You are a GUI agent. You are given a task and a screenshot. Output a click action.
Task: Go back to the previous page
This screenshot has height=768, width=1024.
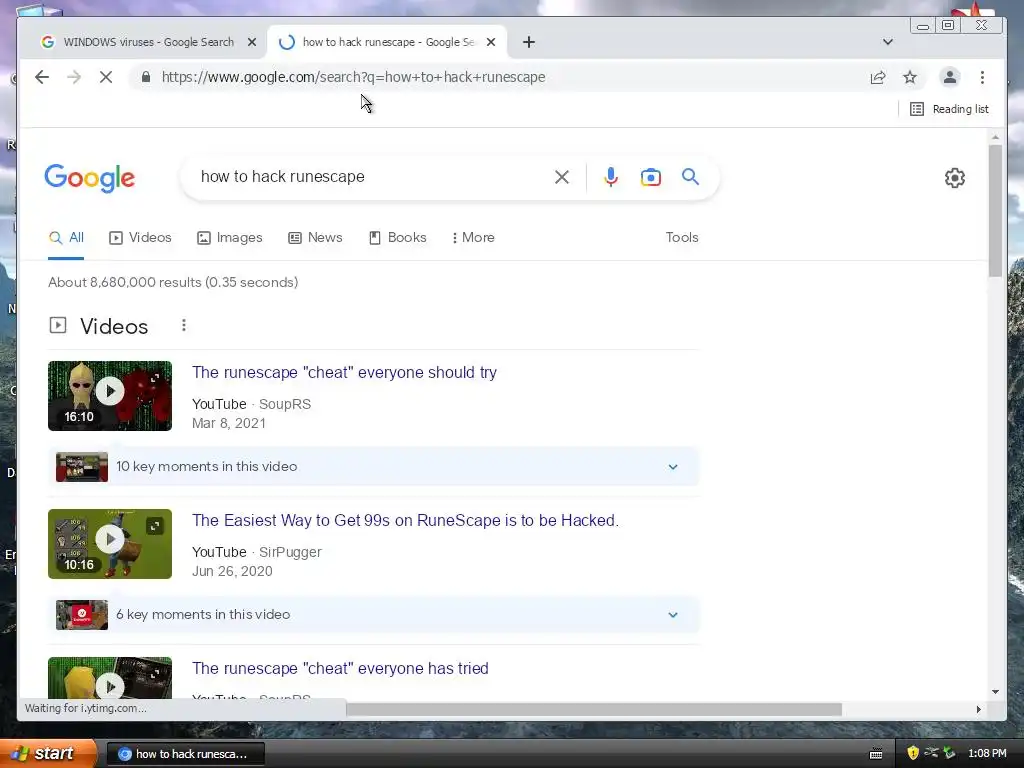pyautogui.click(x=42, y=77)
